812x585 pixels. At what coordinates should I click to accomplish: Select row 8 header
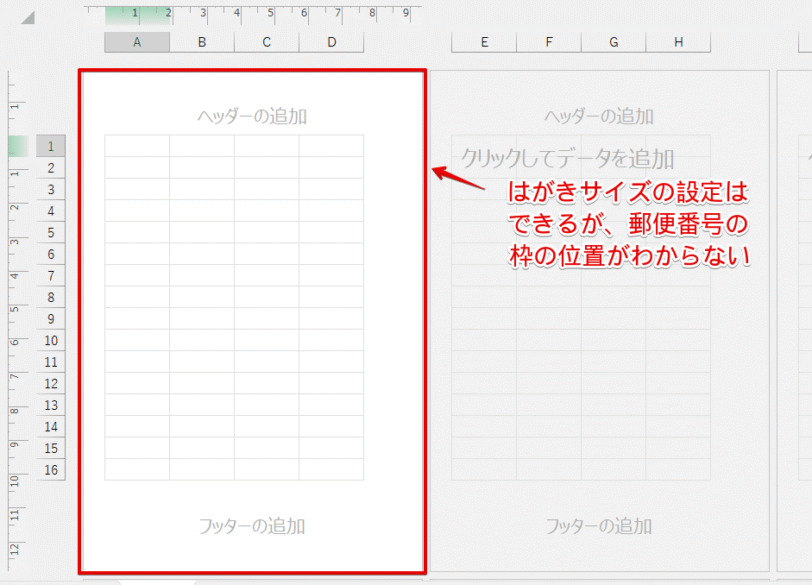pos(50,299)
